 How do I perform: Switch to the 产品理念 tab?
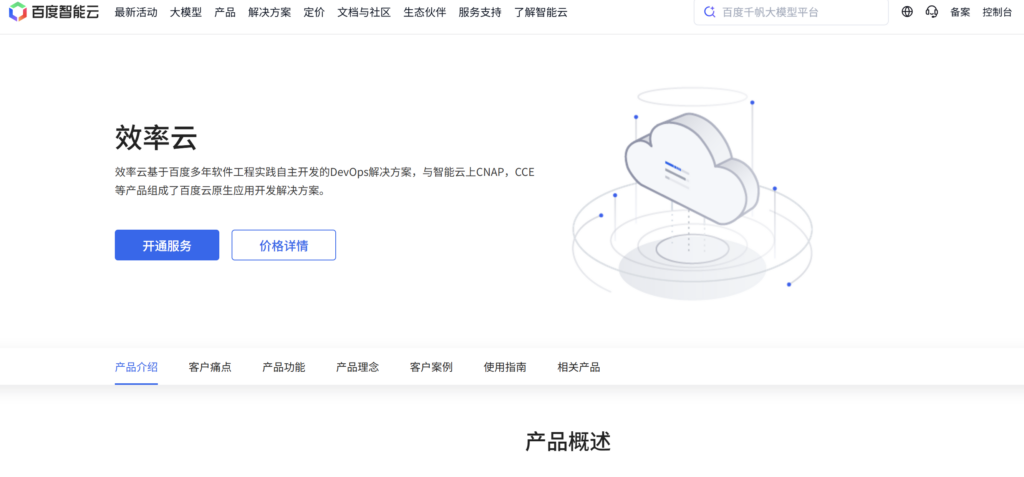pos(358,367)
